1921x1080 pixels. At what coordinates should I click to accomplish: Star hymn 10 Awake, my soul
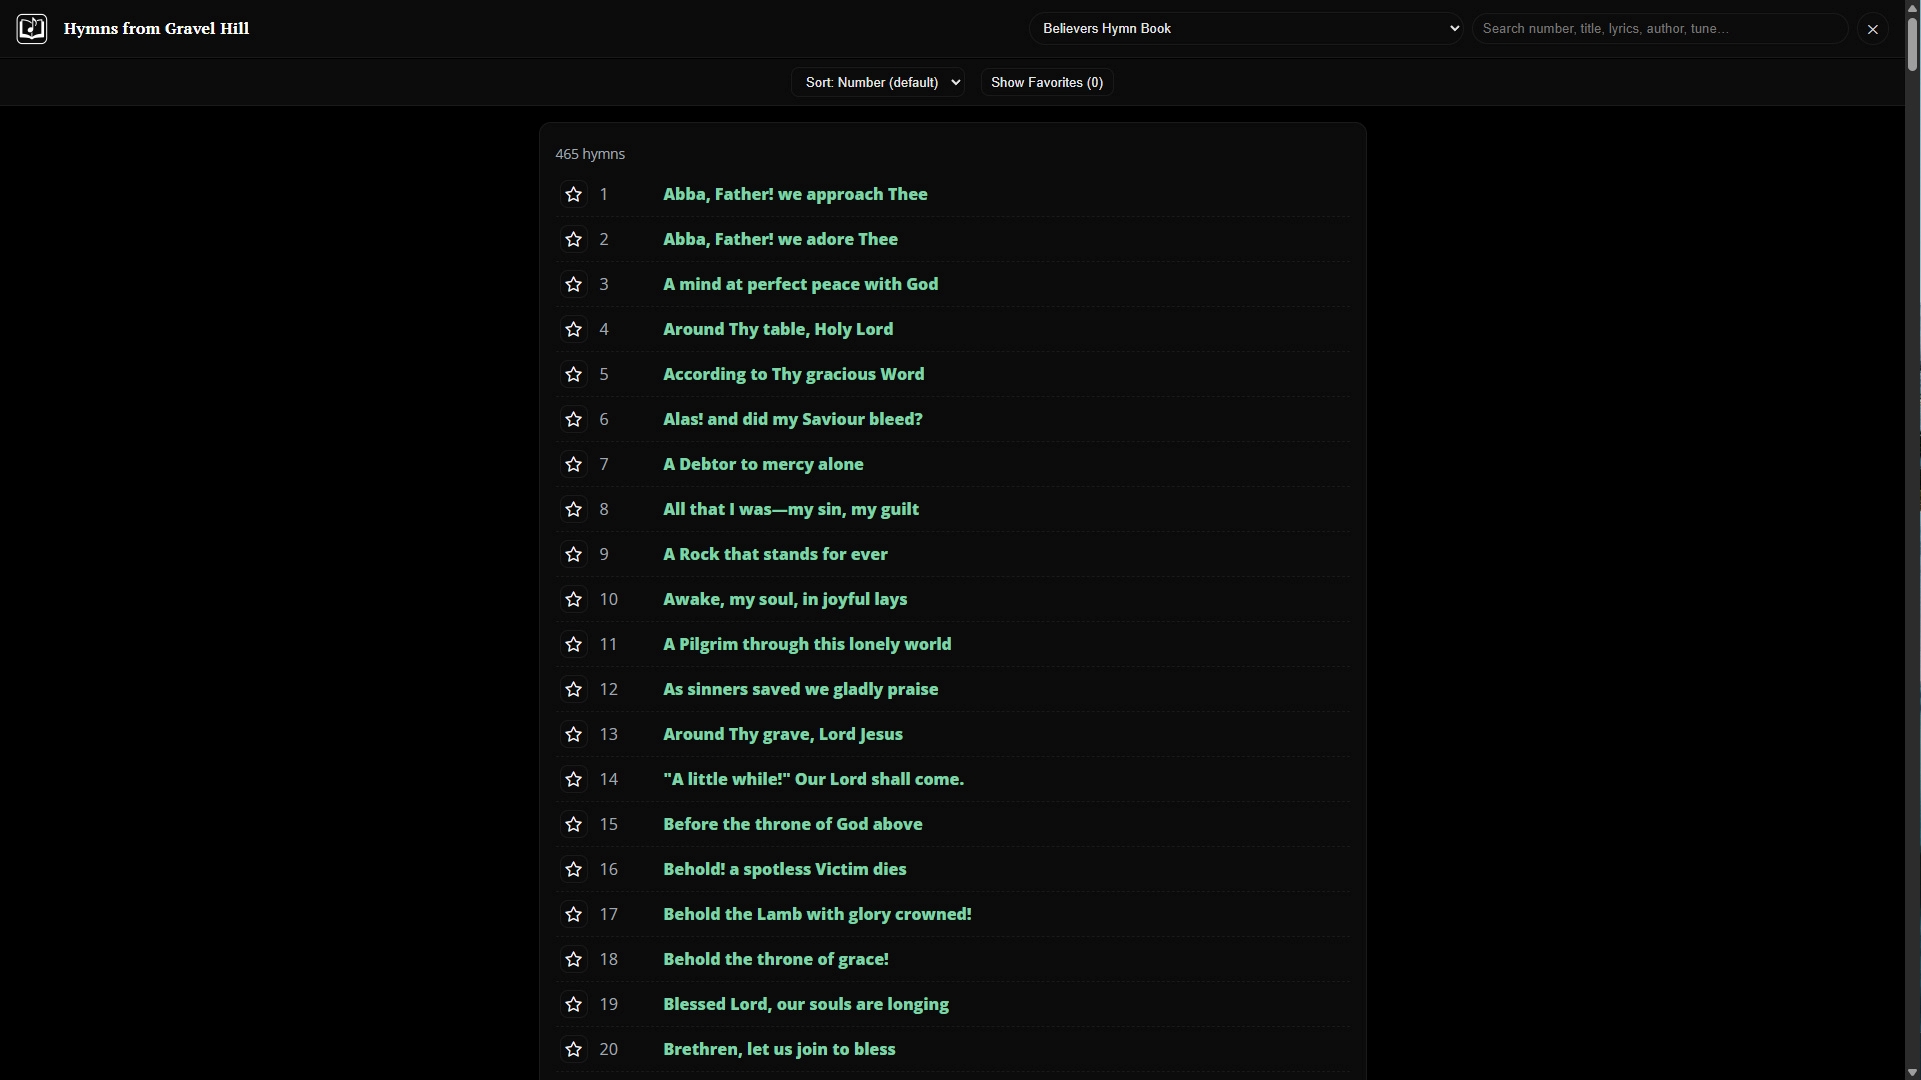pyautogui.click(x=573, y=599)
